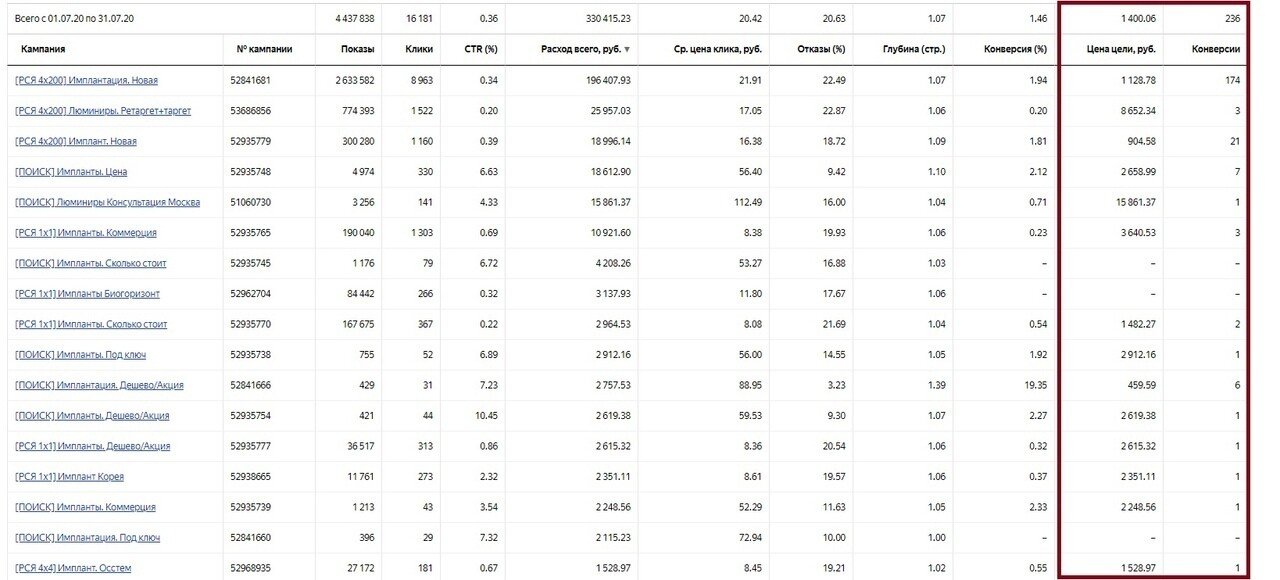Open [ПОИСК] Имплантация. Под ключ campaign
The height and width of the screenshot is (580, 1280).
(x=86, y=538)
